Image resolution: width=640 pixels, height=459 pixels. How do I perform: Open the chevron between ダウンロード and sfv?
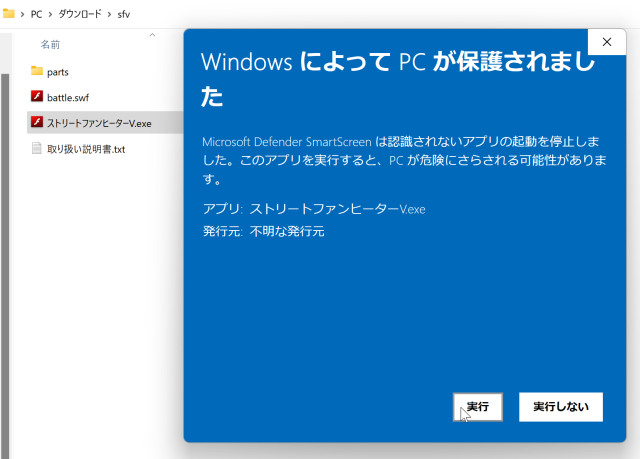click(109, 14)
